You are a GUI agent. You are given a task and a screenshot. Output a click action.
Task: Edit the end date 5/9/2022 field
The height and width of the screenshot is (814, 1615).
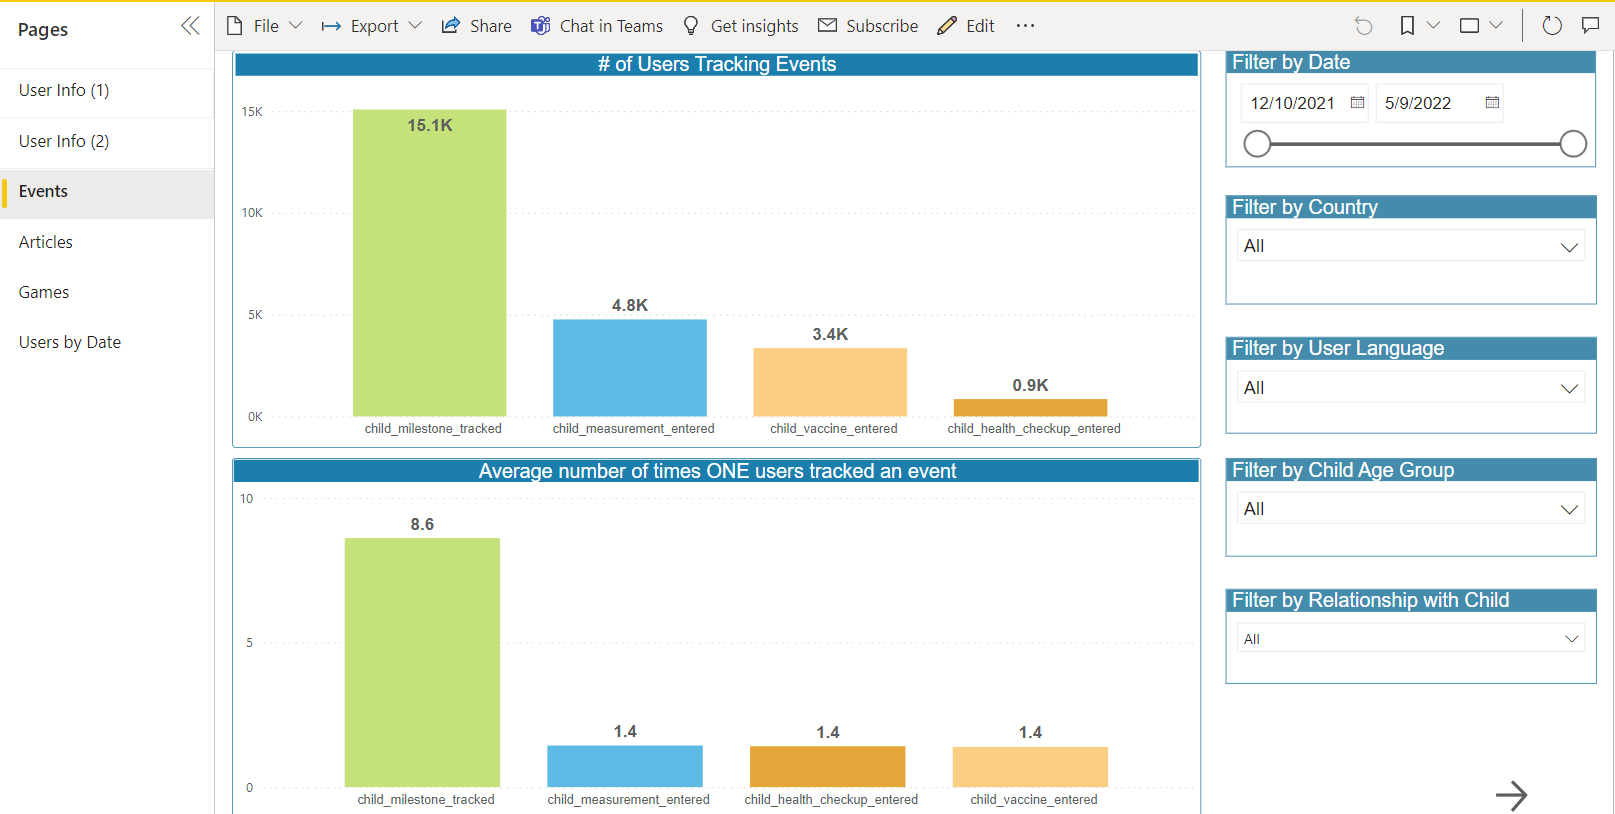[x=1418, y=104]
